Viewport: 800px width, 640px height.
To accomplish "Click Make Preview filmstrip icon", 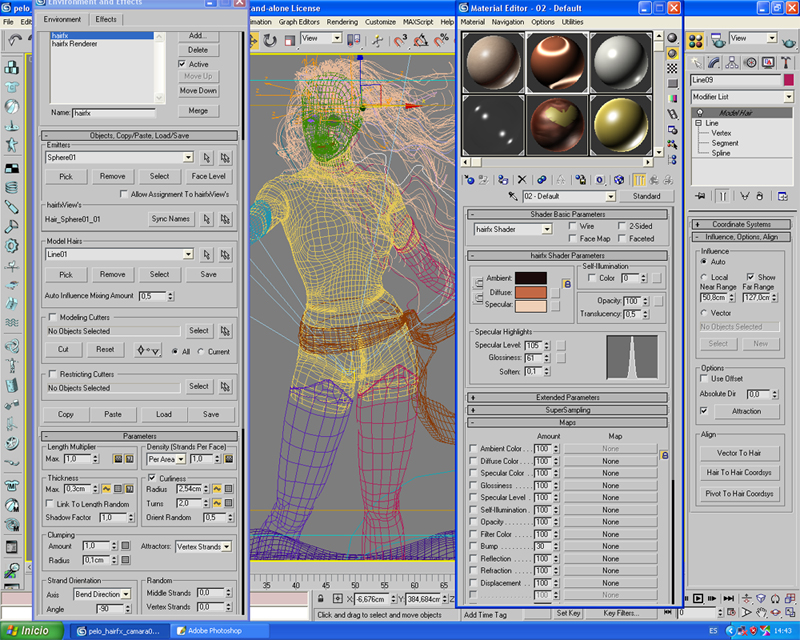I will 672,114.
